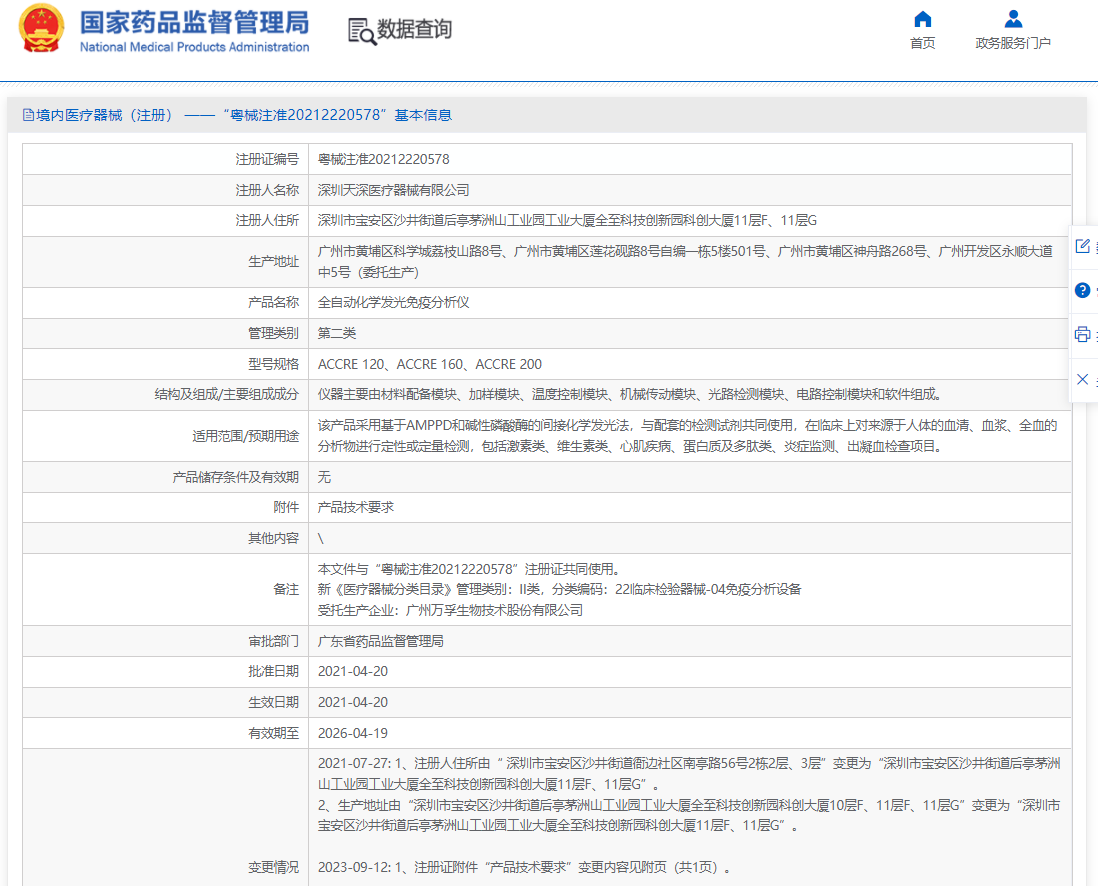Click the 注册人住所 address value
1098x886 pixels.
click(x=567, y=221)
